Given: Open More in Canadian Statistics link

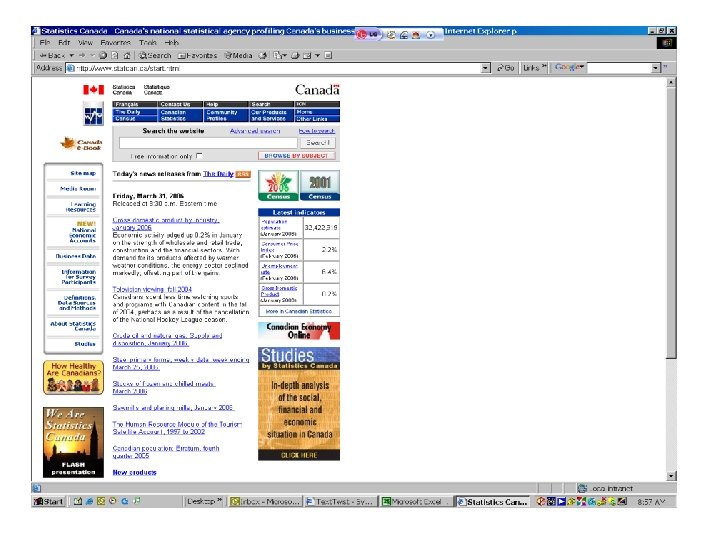Looking at the screenshot, I should point(299,311).
